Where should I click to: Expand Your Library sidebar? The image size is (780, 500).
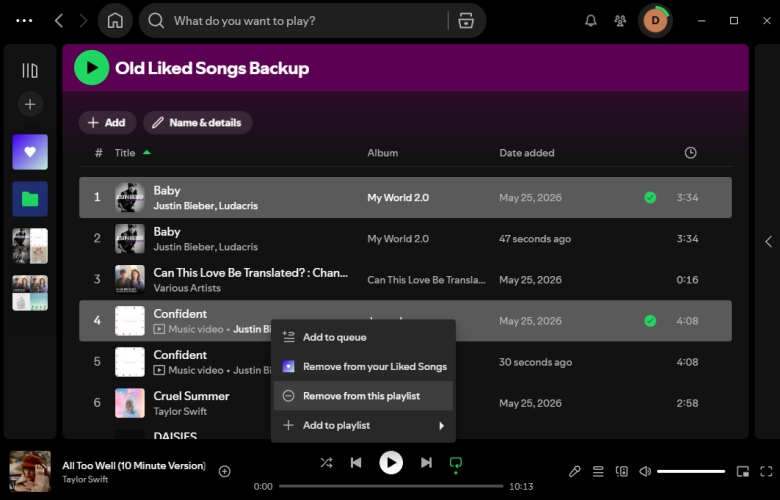pyautogui.click(x=30, y=70)
